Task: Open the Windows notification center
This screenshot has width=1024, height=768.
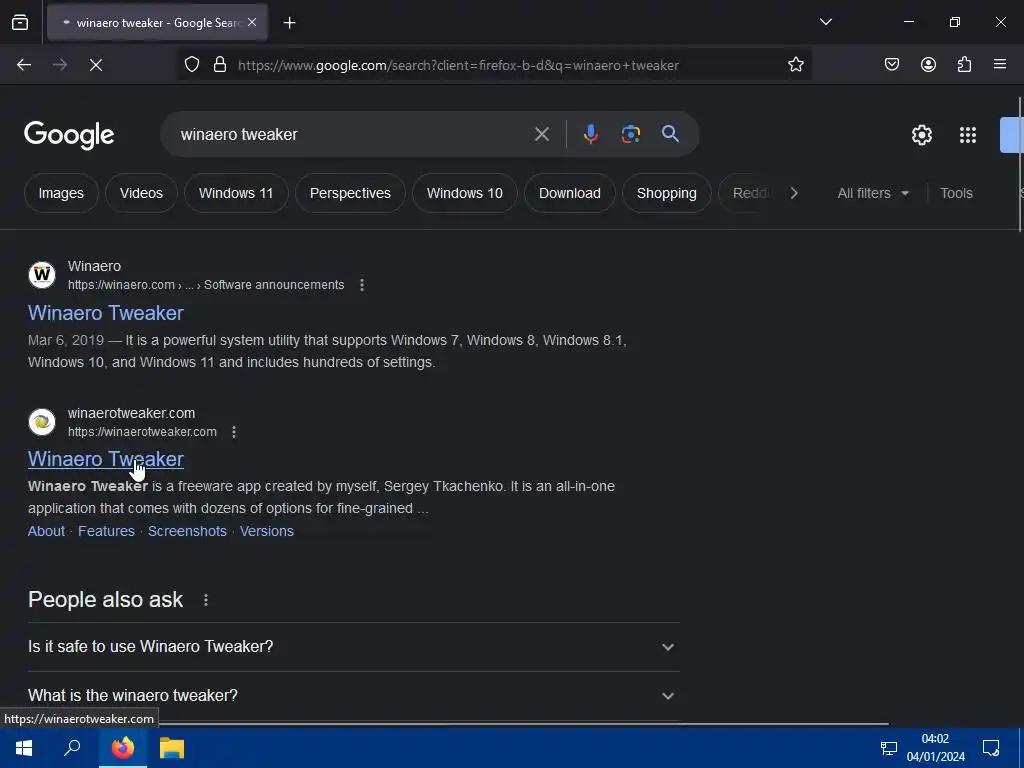Action: tap(991, 748)
